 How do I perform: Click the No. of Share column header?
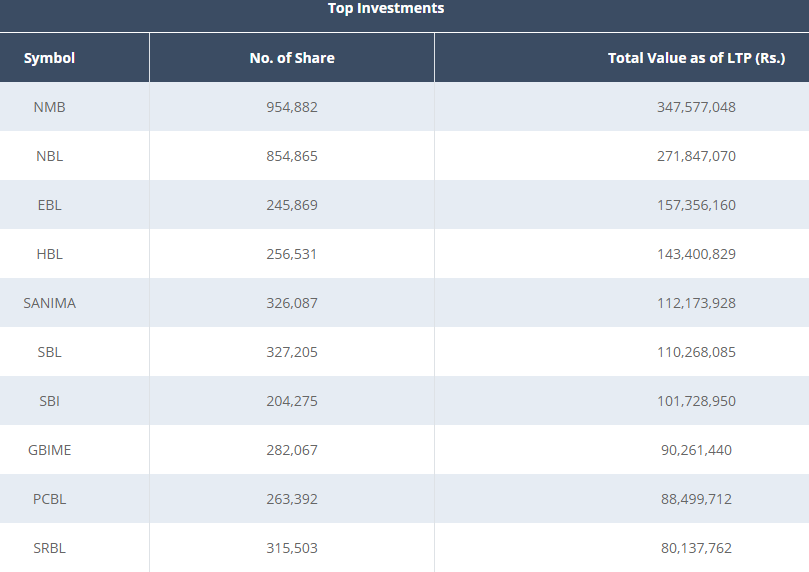point(292,58)
